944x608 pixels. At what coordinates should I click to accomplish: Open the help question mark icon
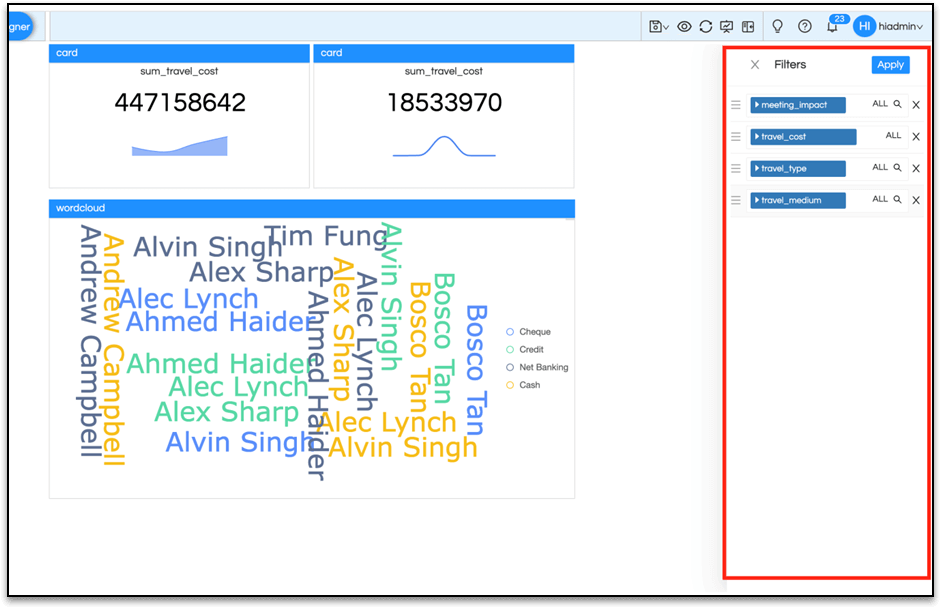click(804, 26)
